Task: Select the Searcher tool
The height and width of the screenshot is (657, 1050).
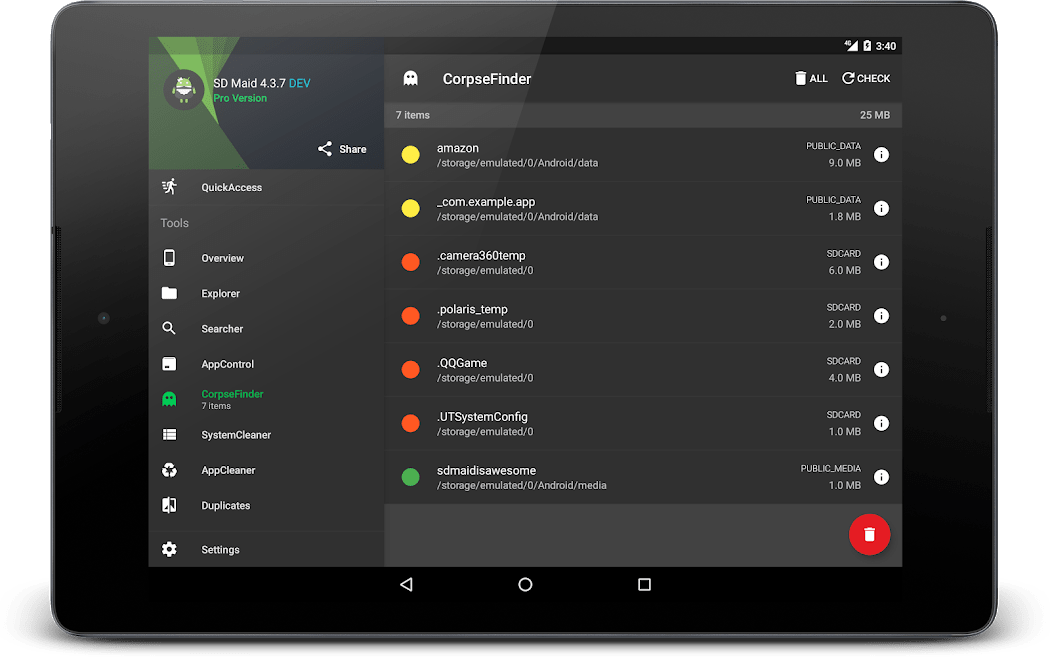Action: point(222,328)
